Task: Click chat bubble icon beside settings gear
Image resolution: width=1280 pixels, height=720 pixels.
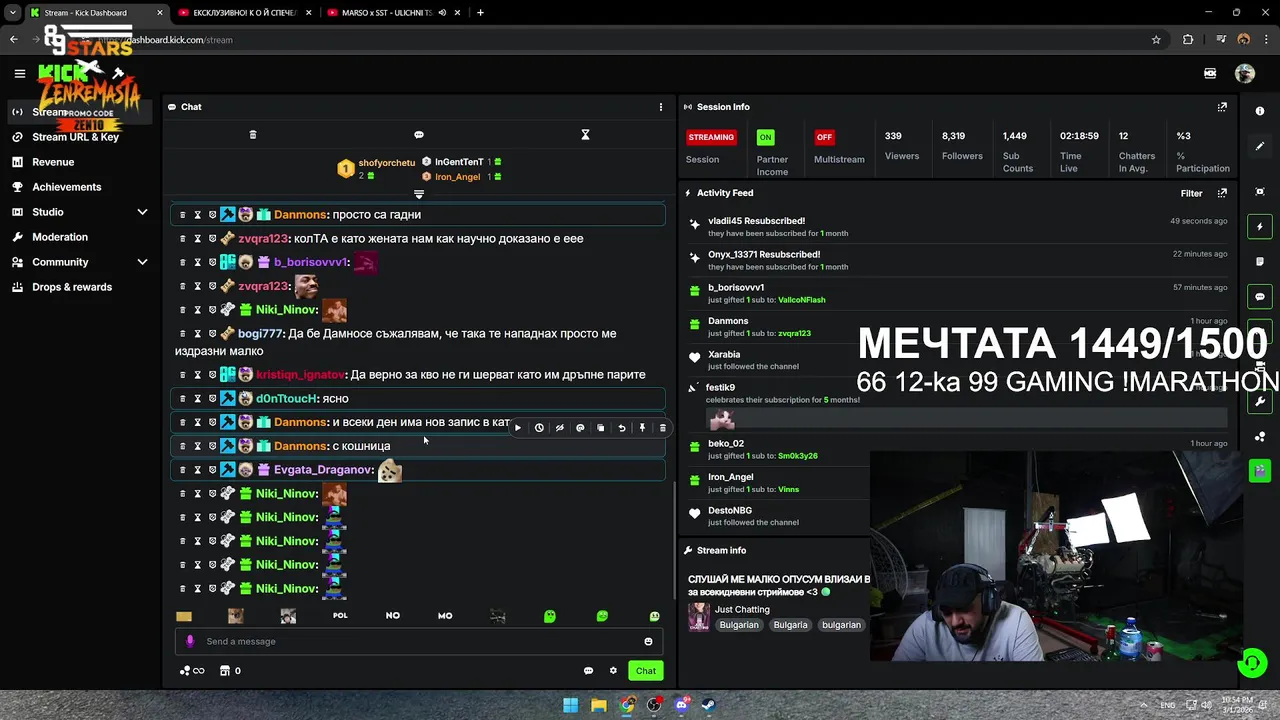Action: 588,671
